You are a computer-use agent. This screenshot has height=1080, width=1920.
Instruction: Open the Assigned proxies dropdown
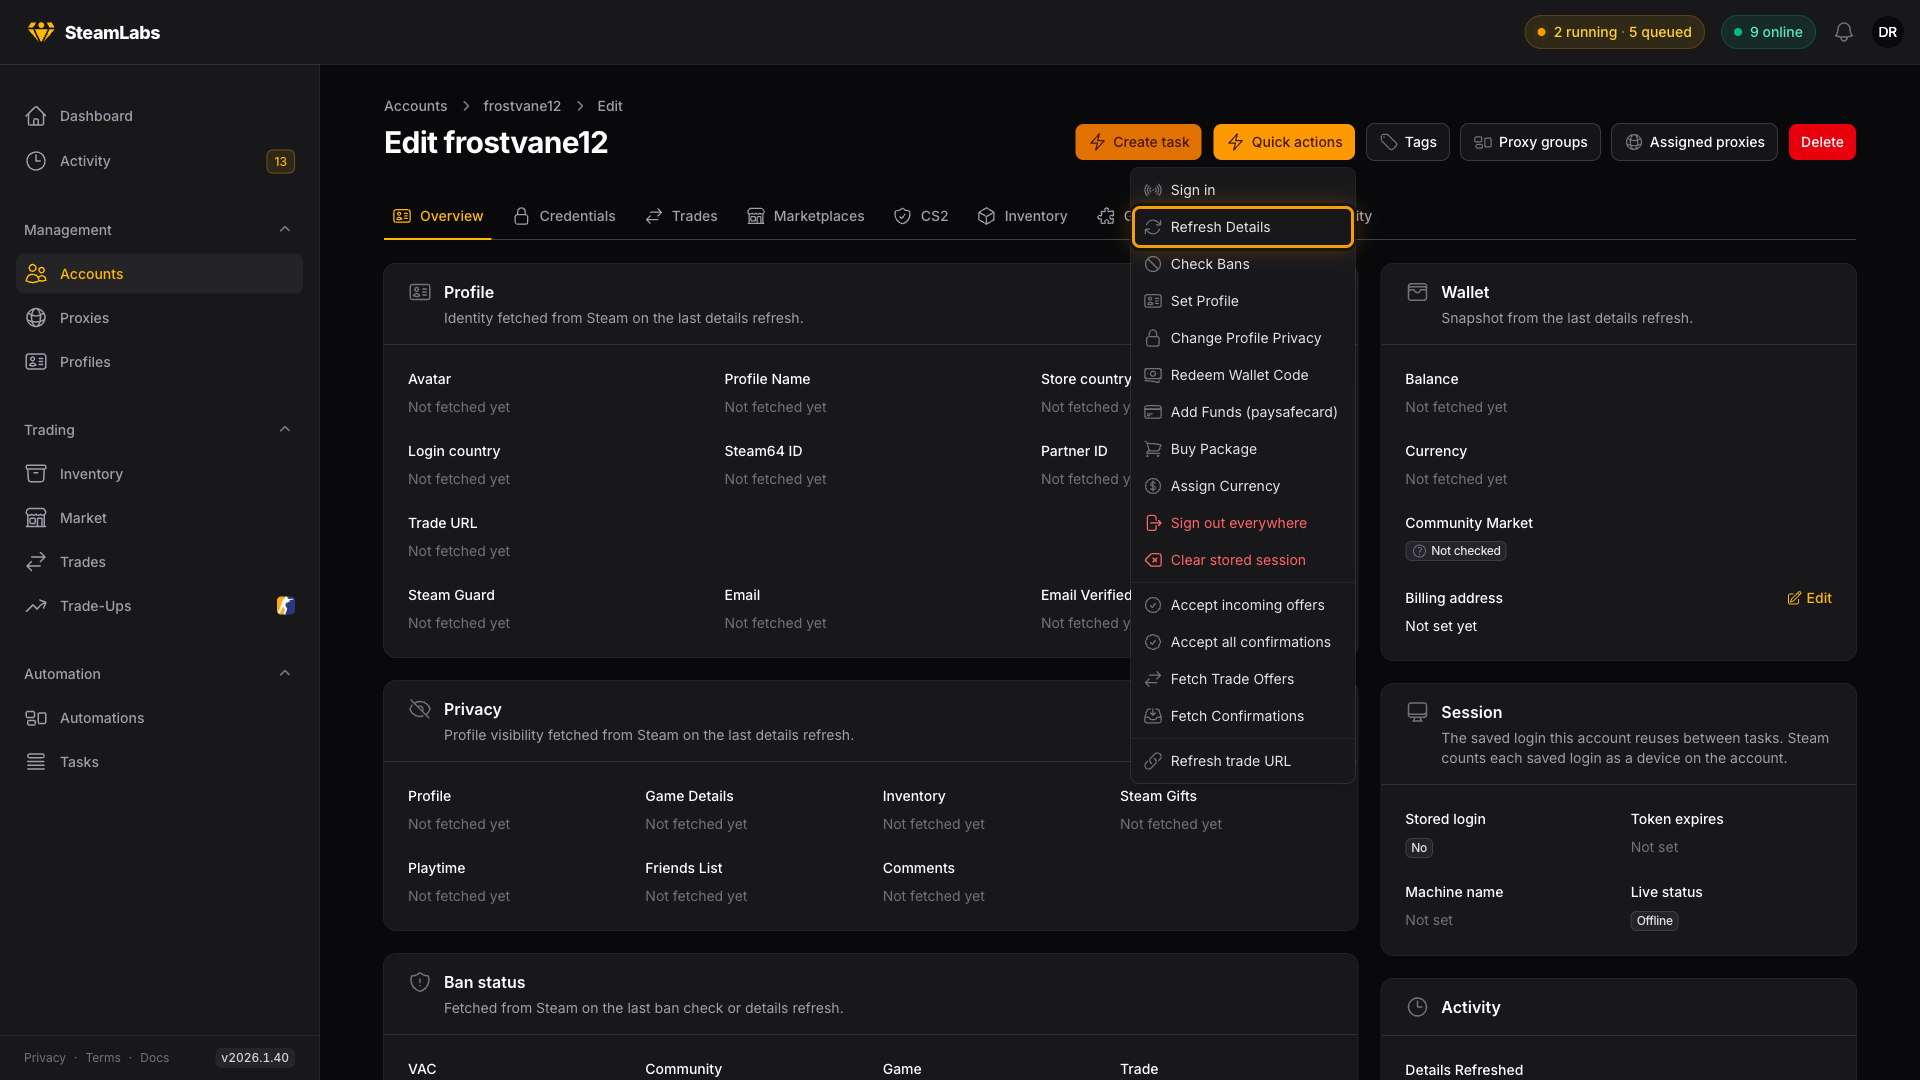(1694, 142)
